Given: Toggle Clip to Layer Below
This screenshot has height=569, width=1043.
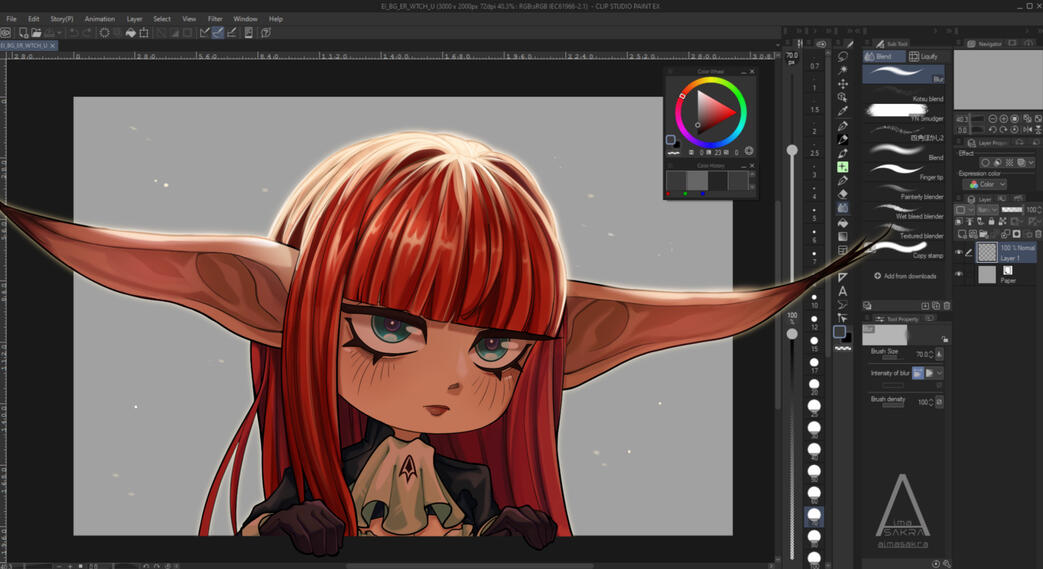Looking at the screenshot, I should pyautogui.click(x=959, y=221).
